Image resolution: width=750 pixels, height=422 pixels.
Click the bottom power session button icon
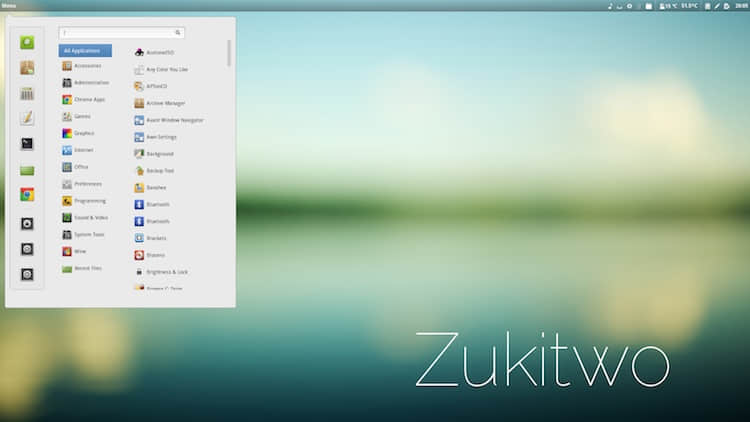point(27,274)
